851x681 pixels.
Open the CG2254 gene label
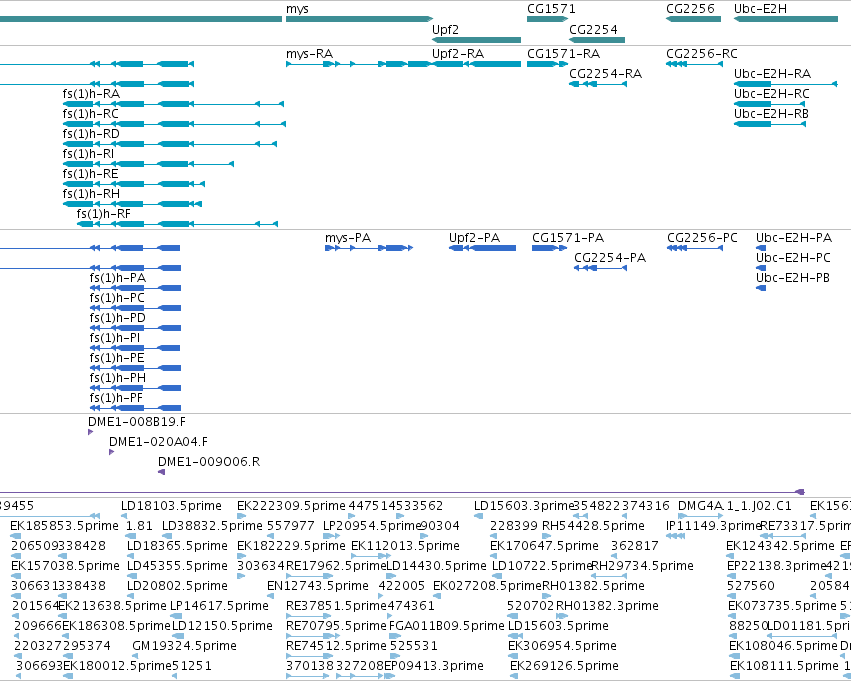593,29
